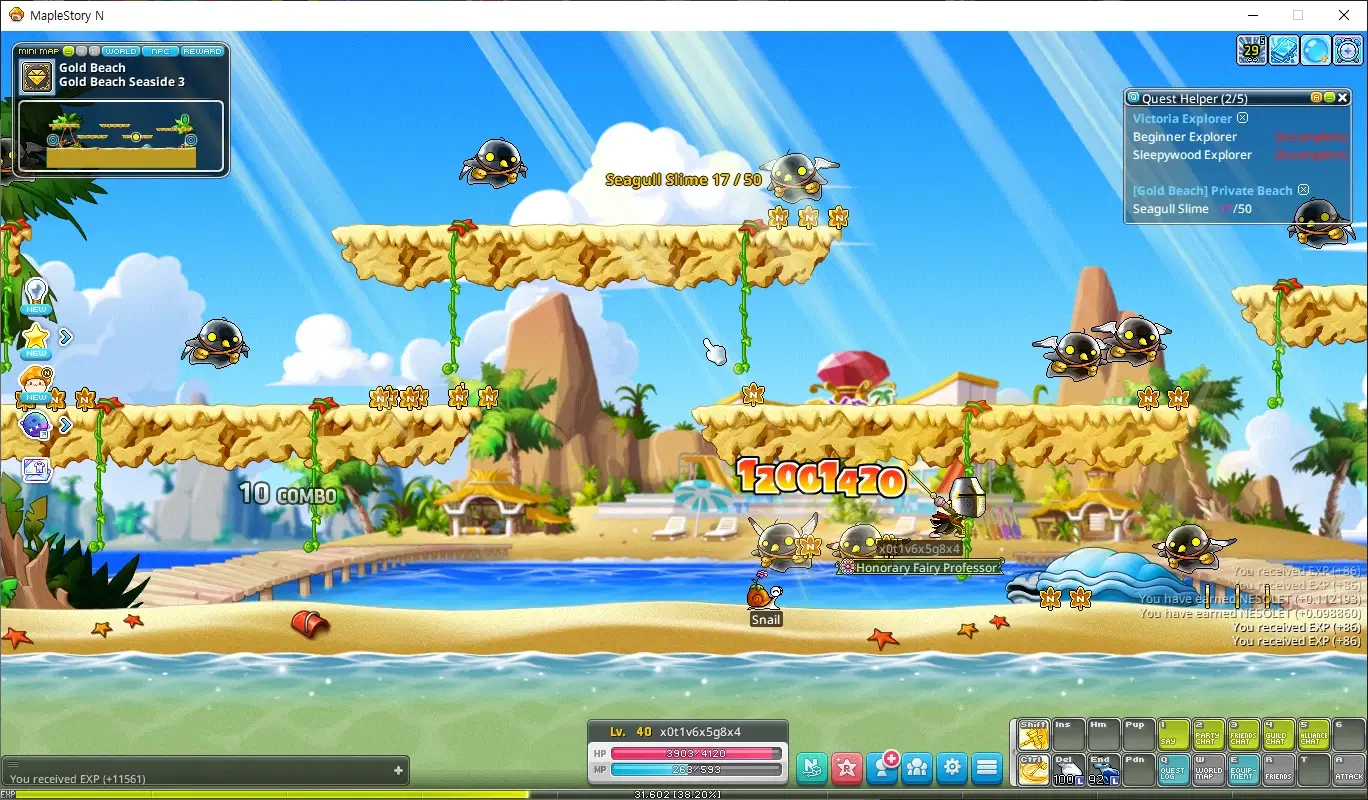Screen dimensions: 1368x800
Task: Minimize the mini map with green button
Action: pos(69,51)
